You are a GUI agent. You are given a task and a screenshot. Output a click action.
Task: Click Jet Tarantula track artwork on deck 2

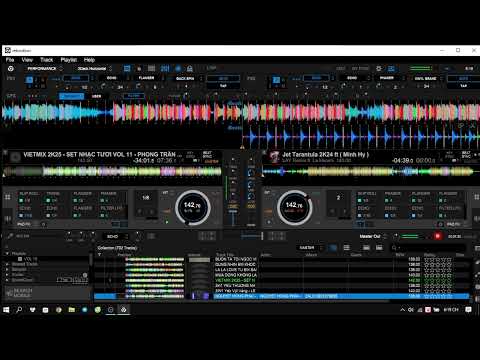274,157
